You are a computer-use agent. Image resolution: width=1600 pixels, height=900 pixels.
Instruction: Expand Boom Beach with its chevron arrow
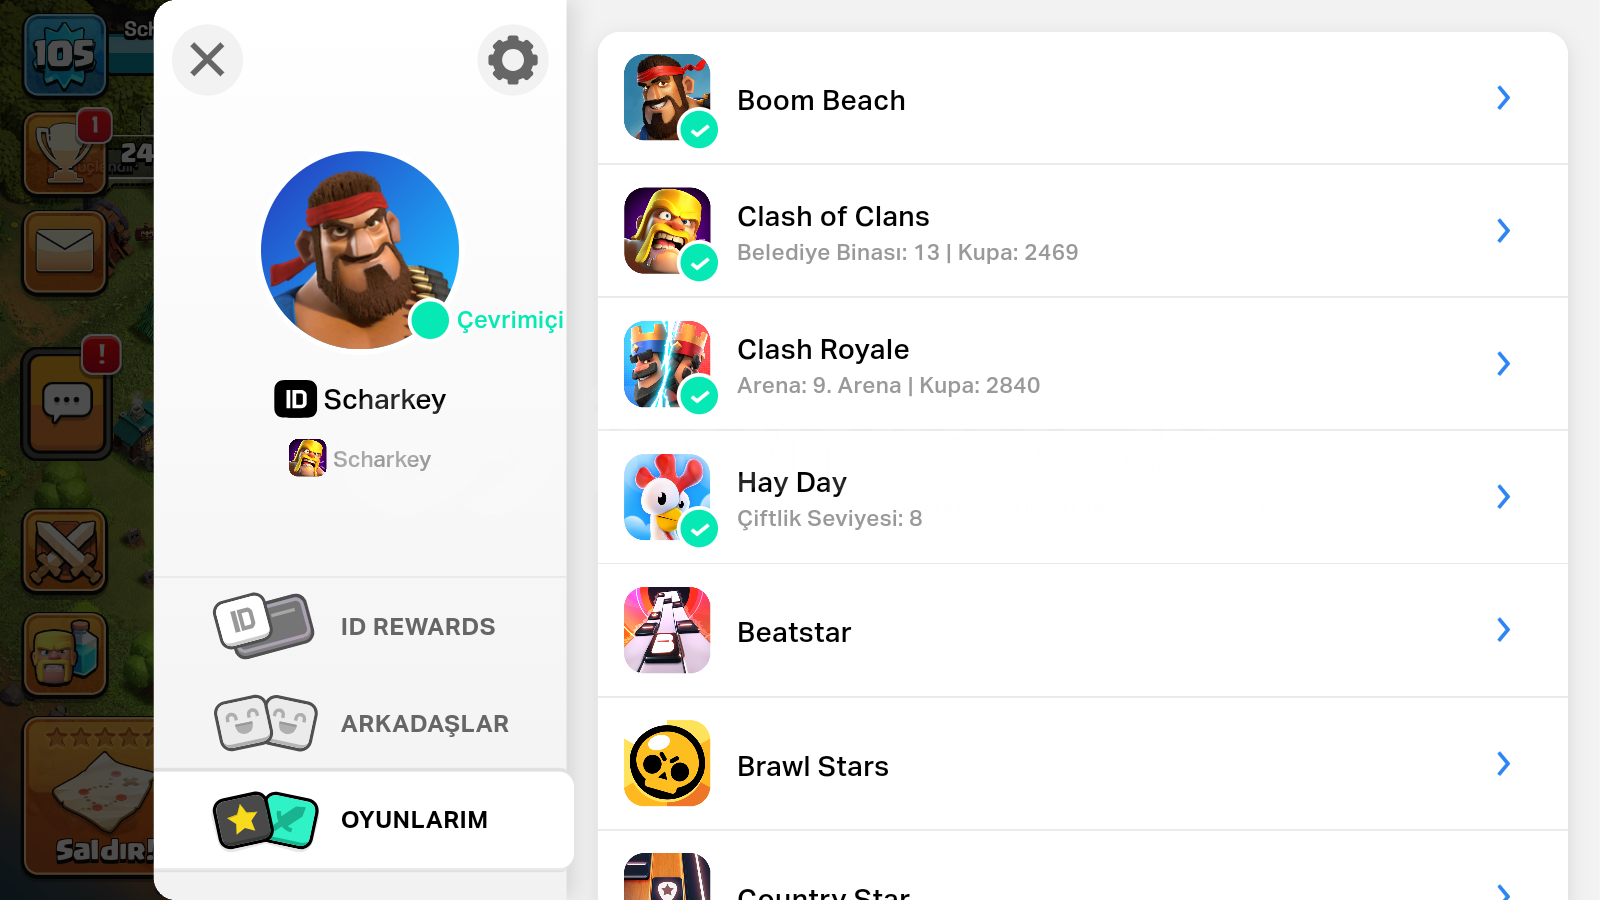(x=1503, y=97)
